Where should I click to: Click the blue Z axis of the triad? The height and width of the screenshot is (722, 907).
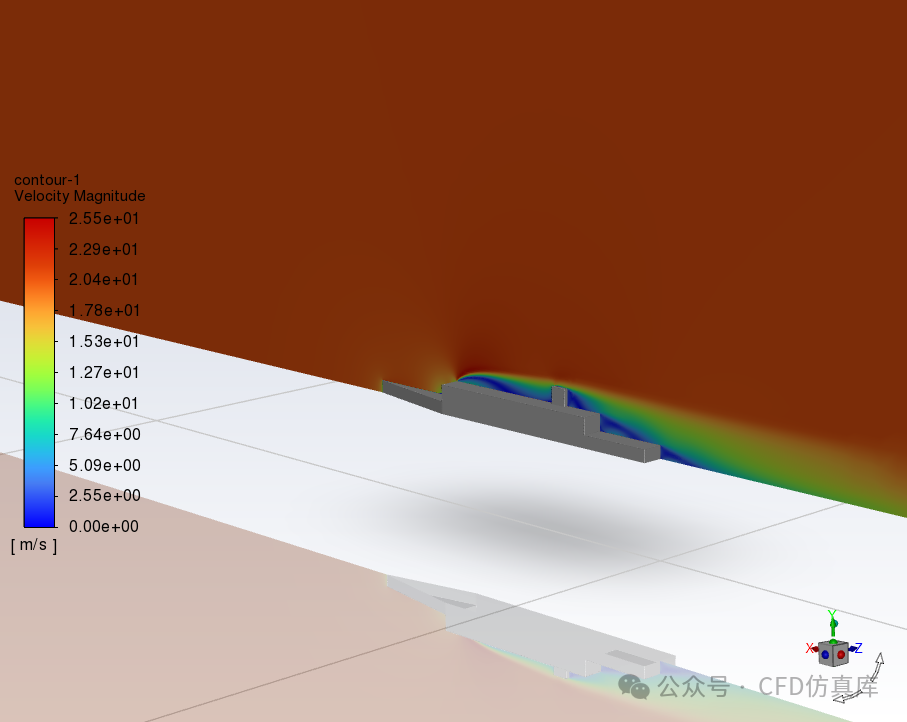tap(856, 648)
